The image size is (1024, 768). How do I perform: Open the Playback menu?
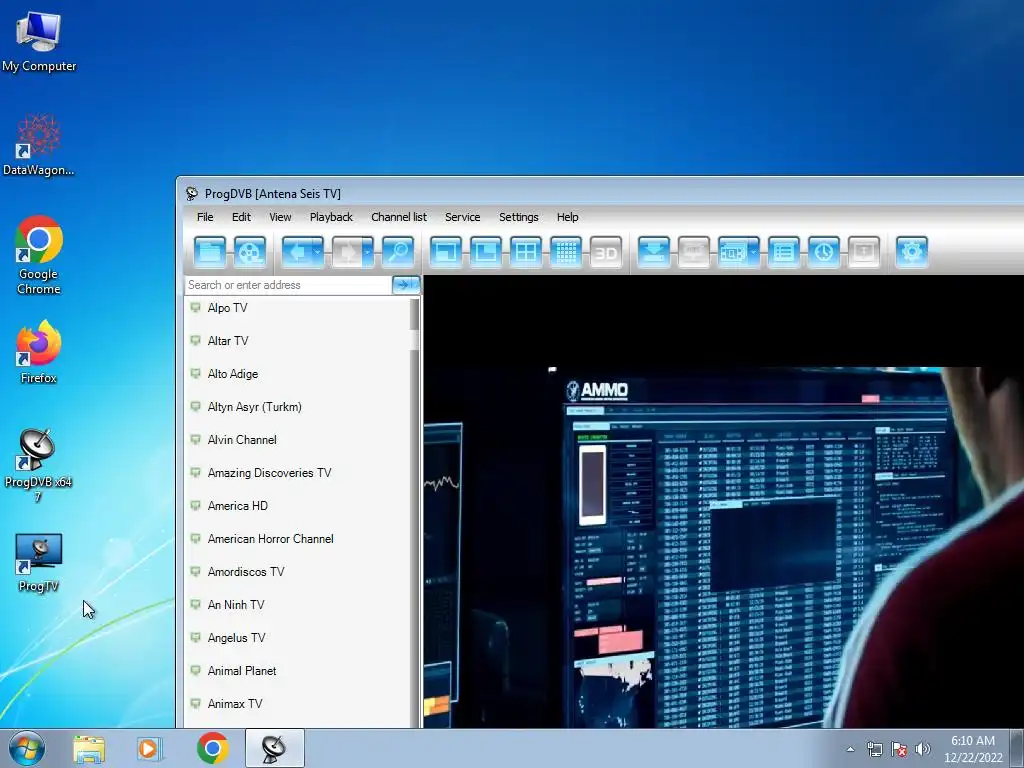click(331, 217)
